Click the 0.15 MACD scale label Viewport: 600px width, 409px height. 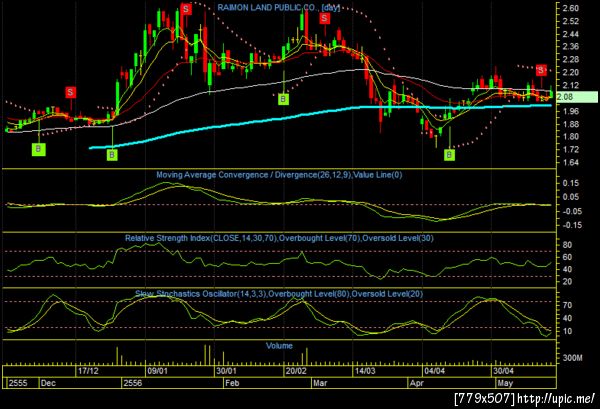571,183
